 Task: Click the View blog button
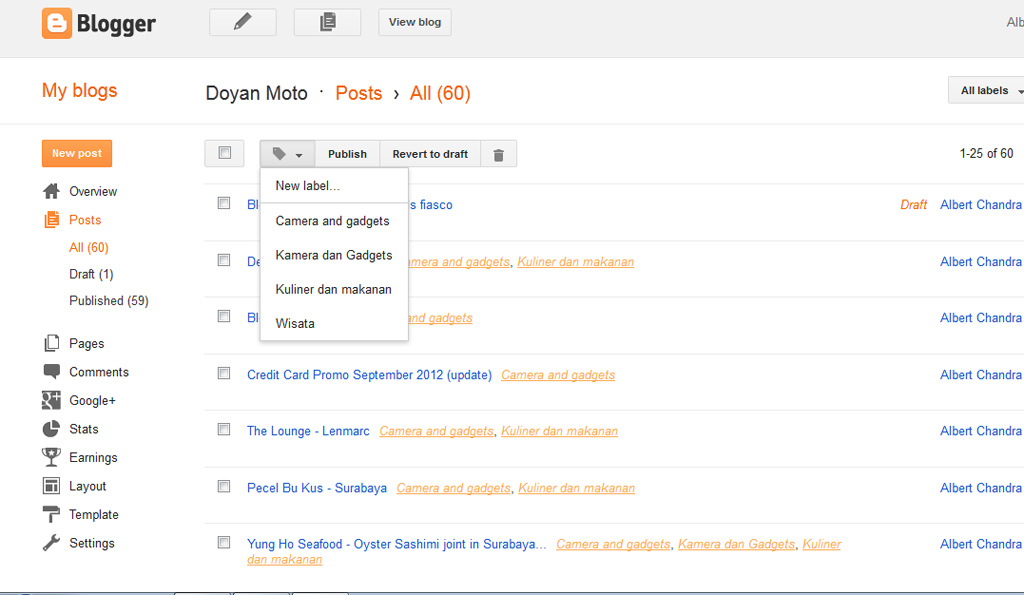click(x=414, y=21)
